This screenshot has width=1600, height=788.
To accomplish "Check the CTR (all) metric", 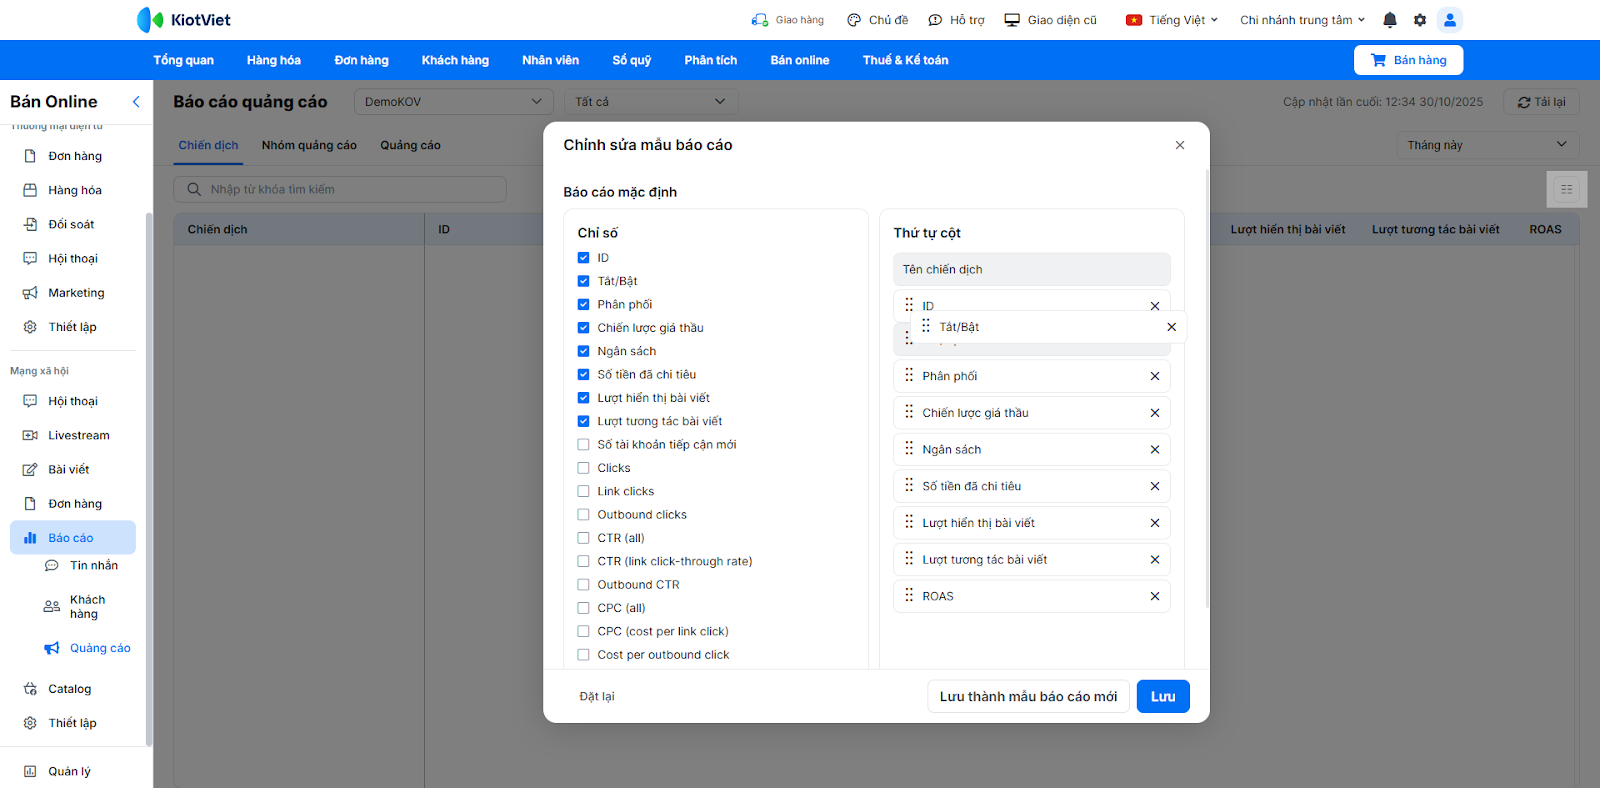I will point(583,538).
